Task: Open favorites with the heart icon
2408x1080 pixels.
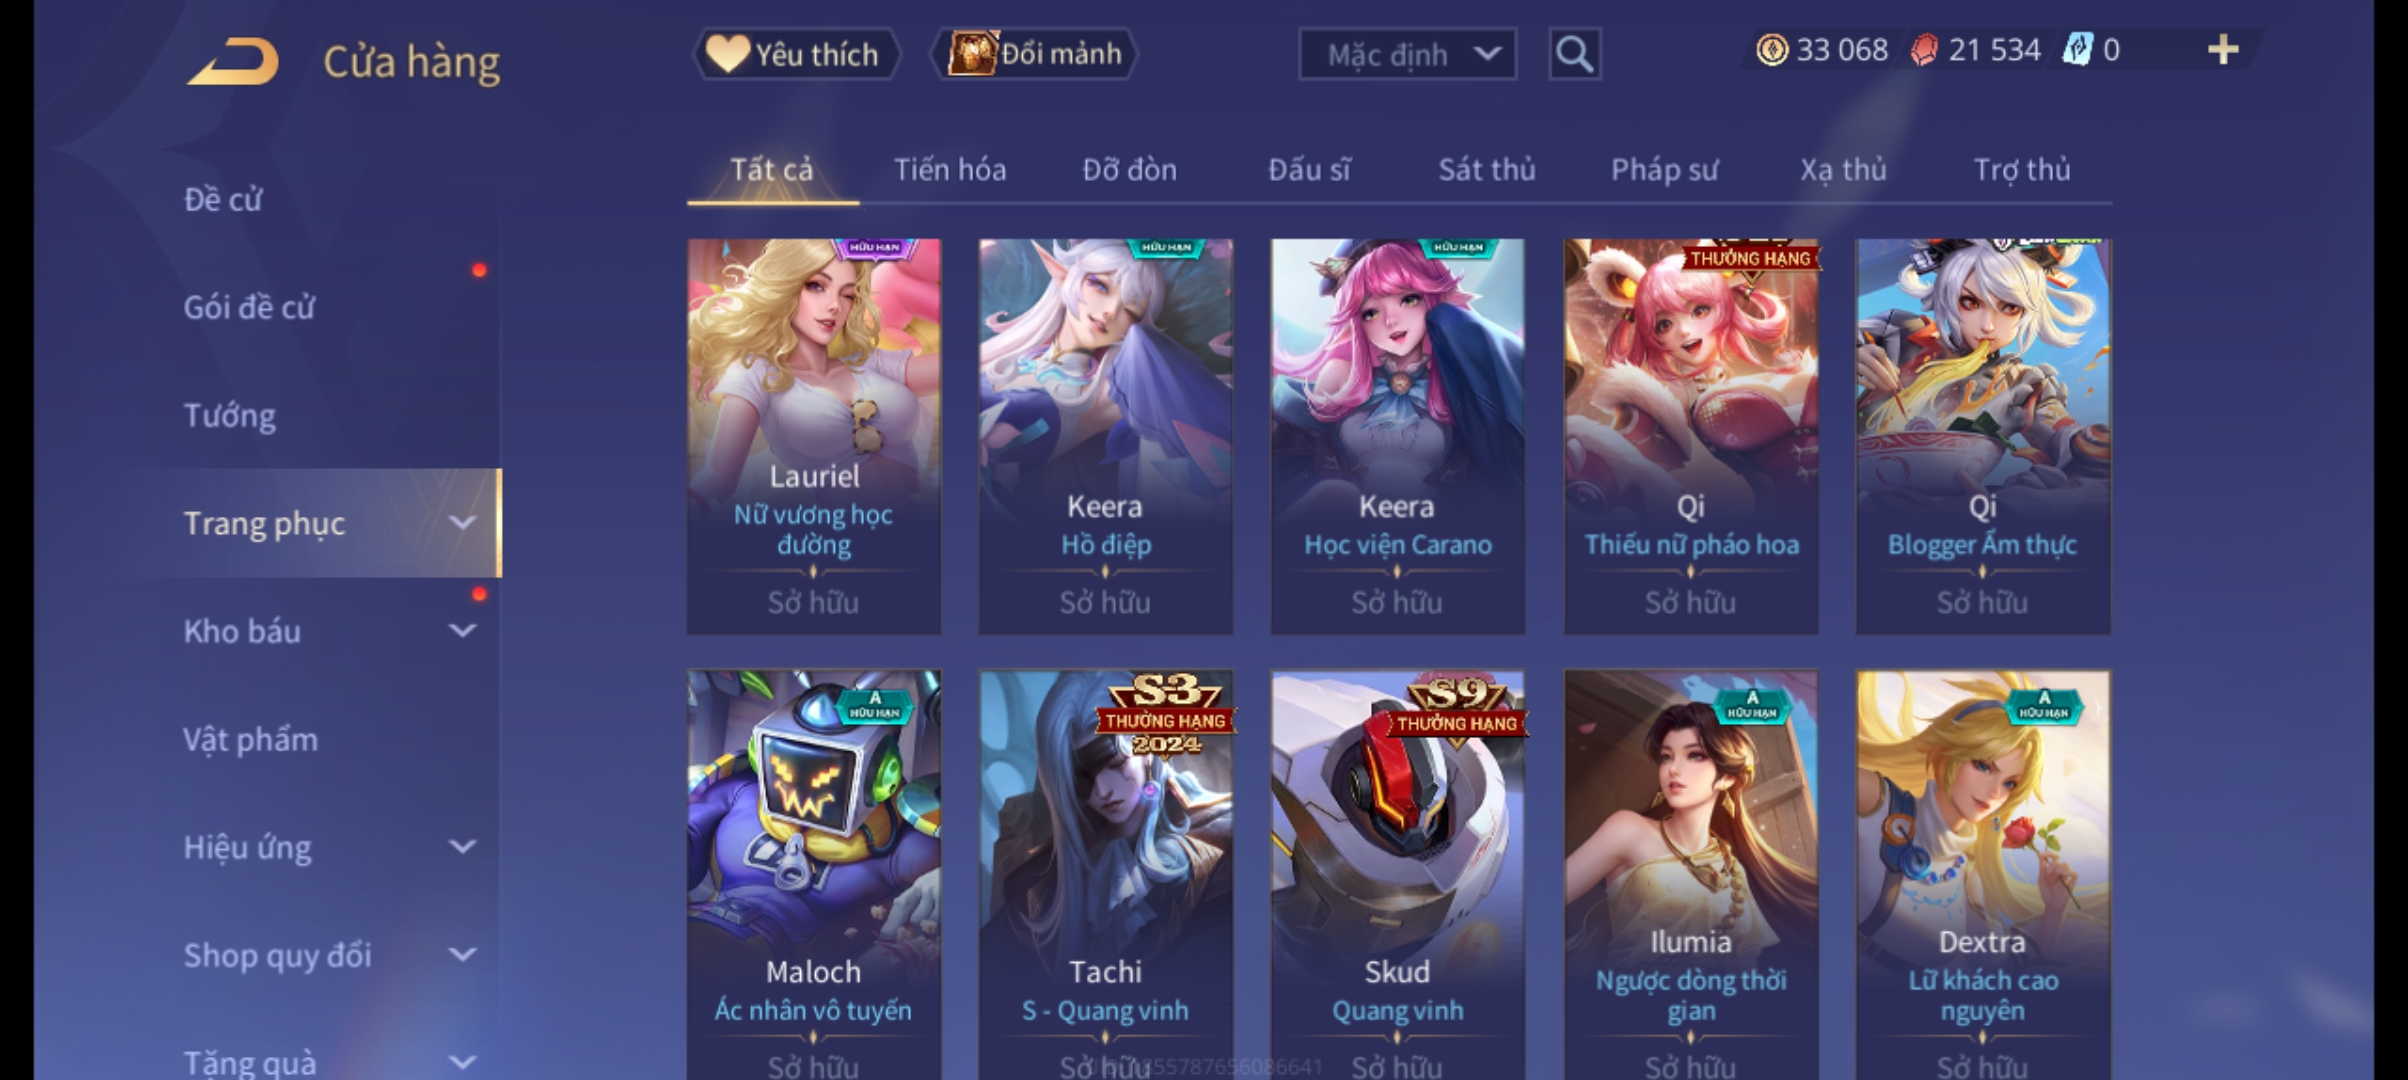Action: coord(727,54)
